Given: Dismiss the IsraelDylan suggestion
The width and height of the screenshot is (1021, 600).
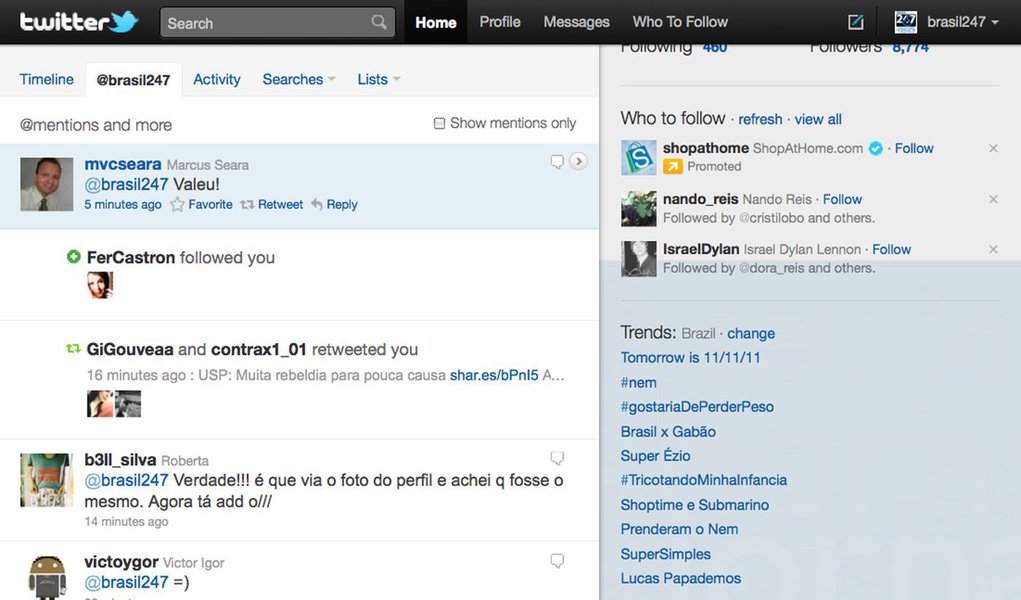Looking at the screenshot, I should click(x=993, y=250).
